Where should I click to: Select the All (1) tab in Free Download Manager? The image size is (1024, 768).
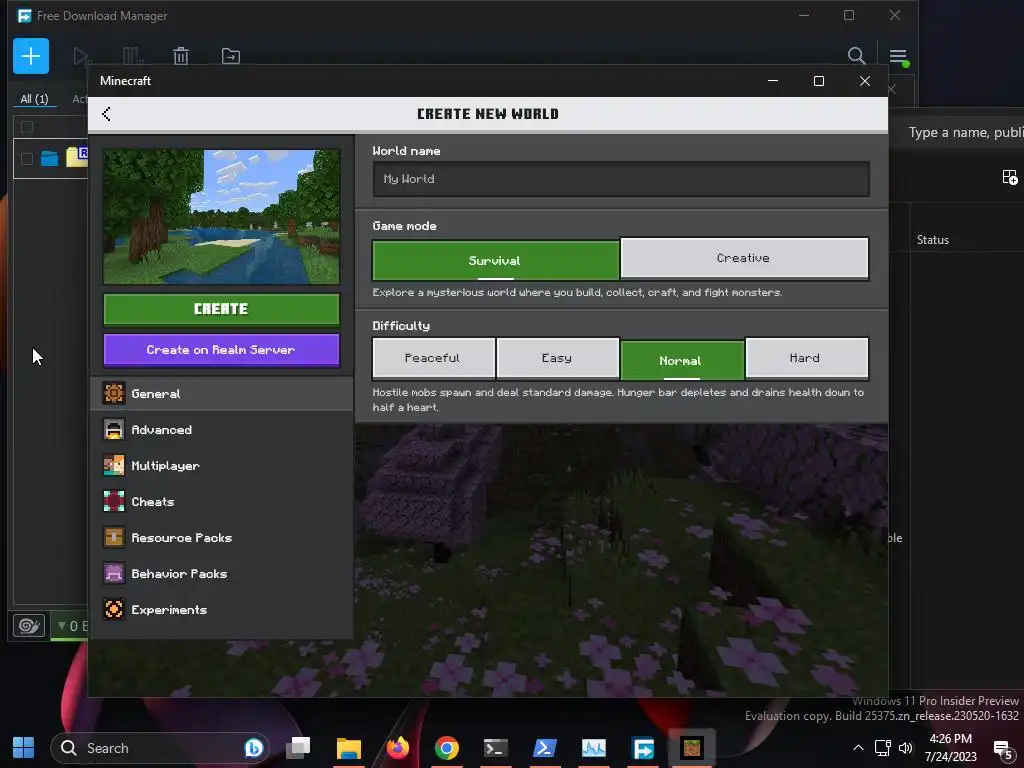[x=35, y=99]
